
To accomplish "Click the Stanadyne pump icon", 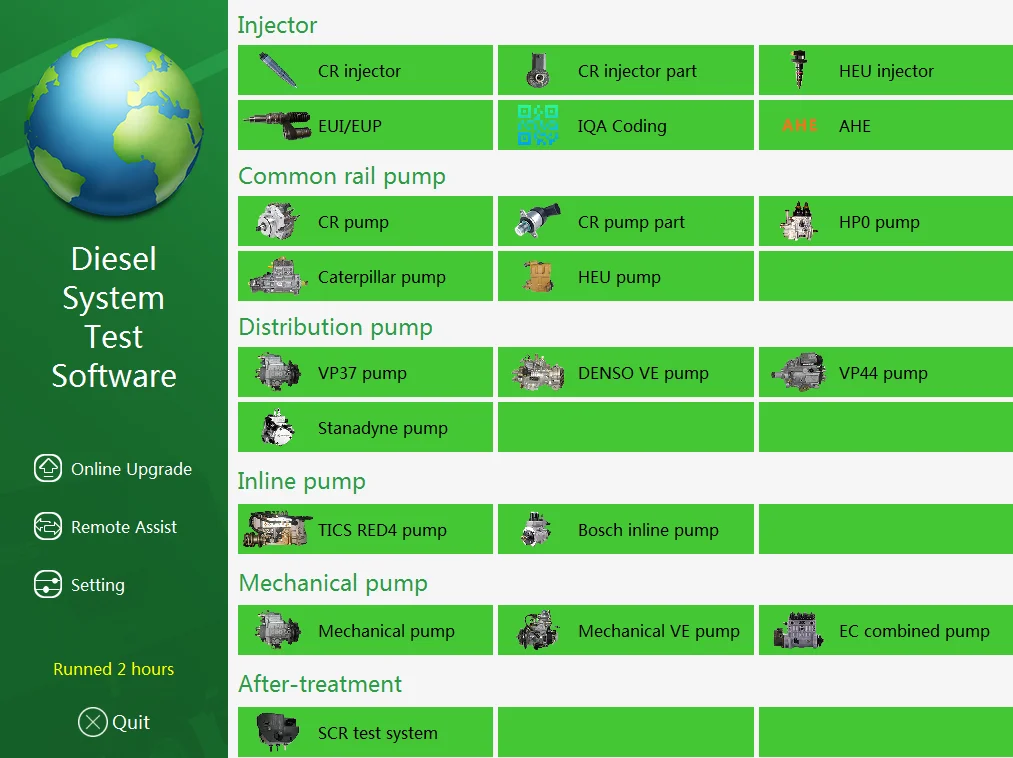I will click(x=278, y=427).
